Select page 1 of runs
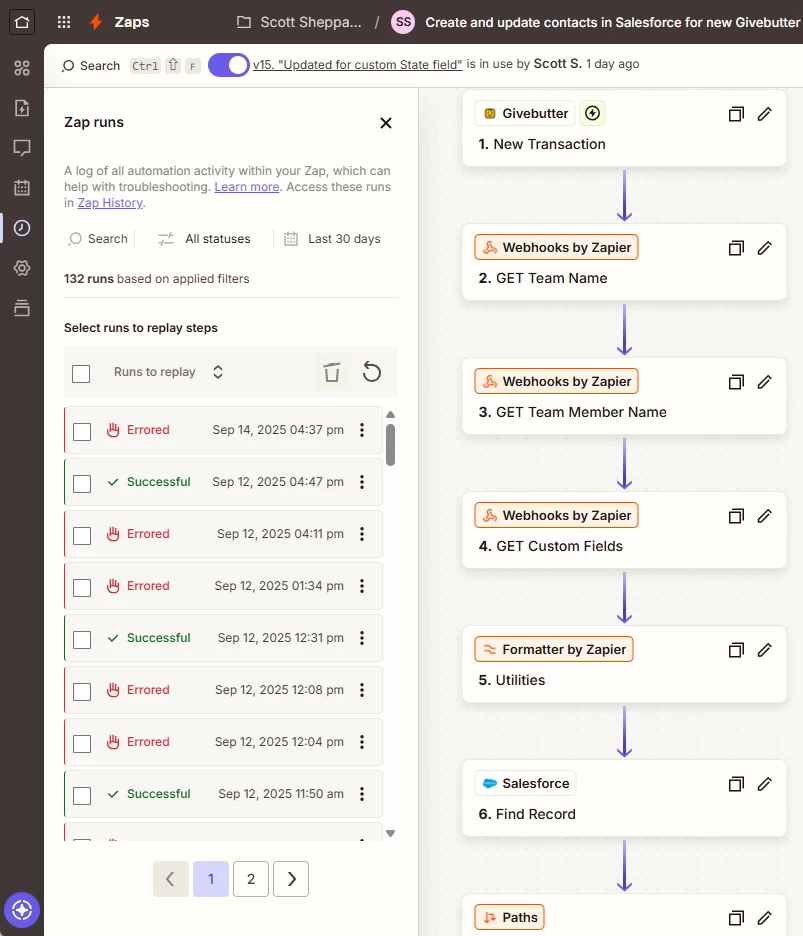 [x=211, y=879]
